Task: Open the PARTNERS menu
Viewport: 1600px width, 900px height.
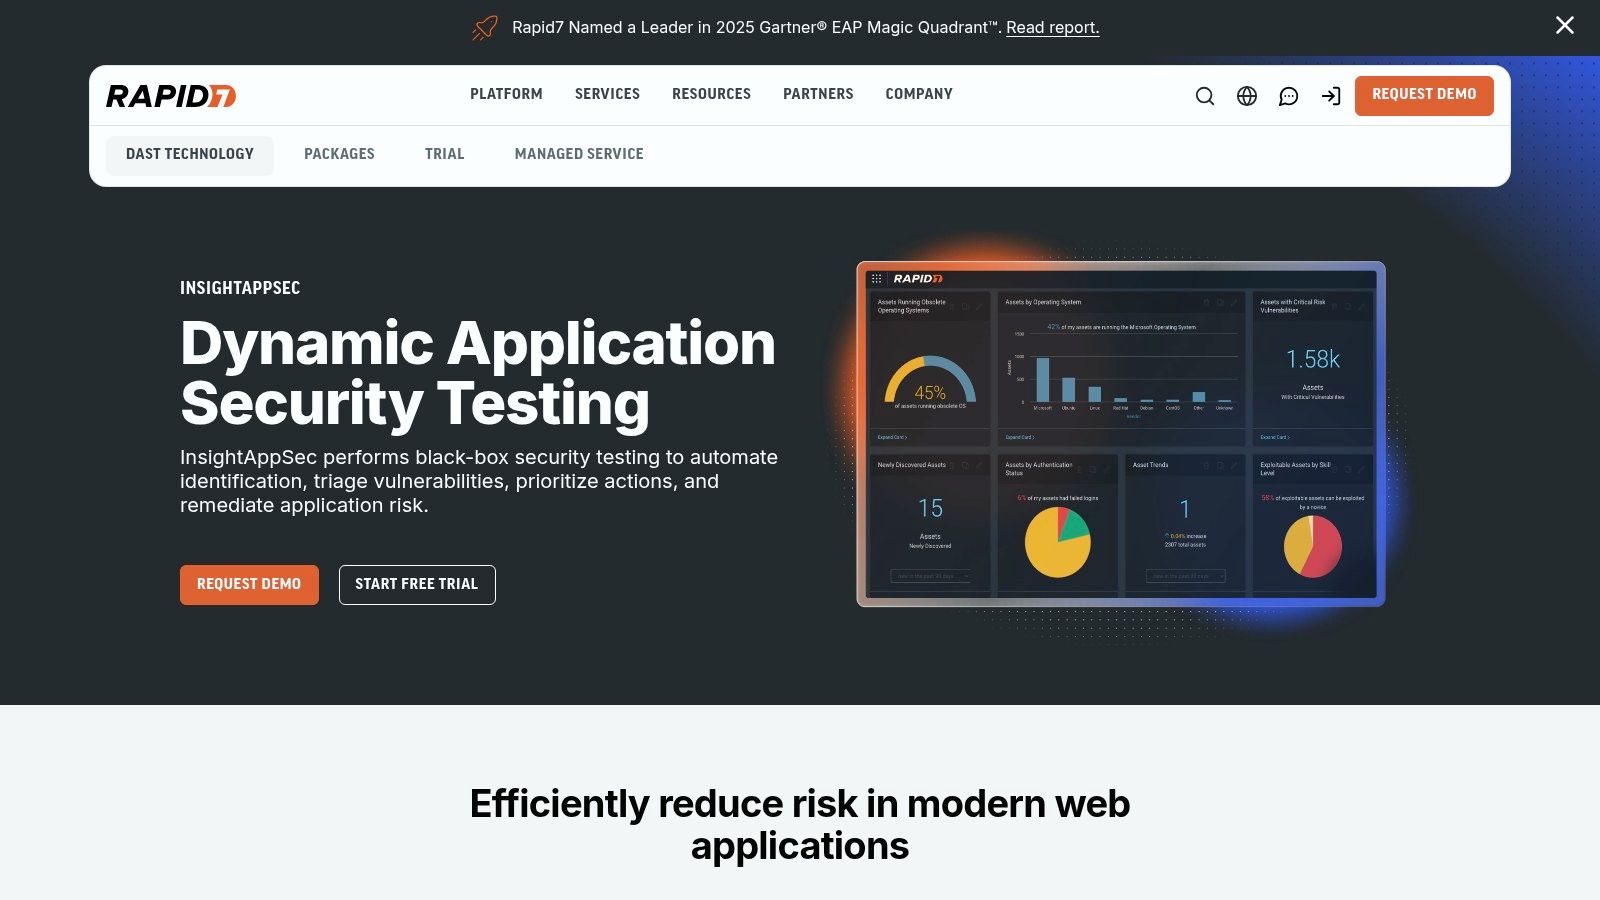Action: [818, 93]
